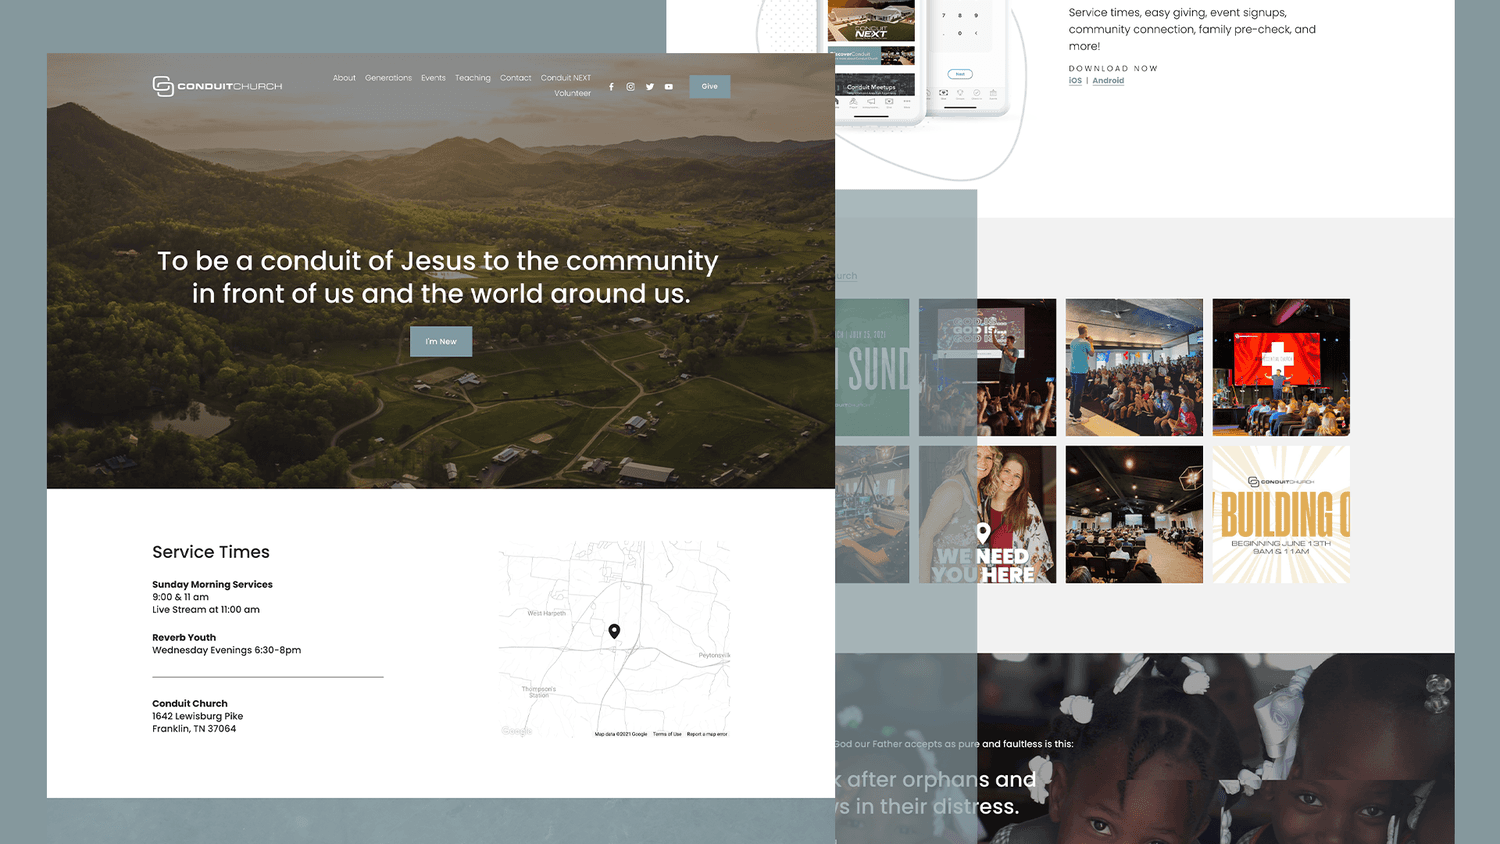
Task: Click the Service Times heading
Action: (x=211, y=552)
